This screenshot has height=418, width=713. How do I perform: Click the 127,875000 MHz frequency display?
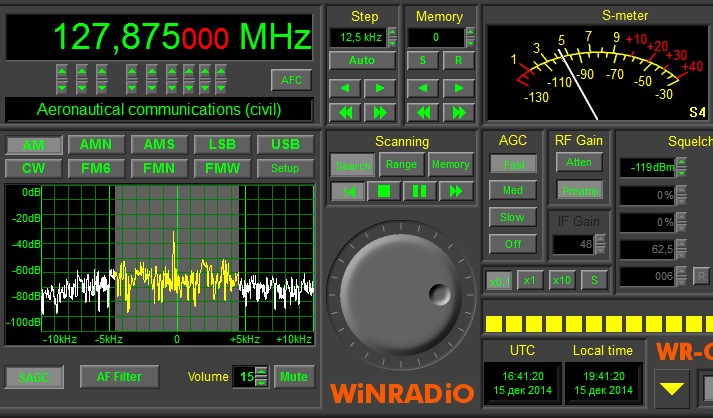point(159,37)
